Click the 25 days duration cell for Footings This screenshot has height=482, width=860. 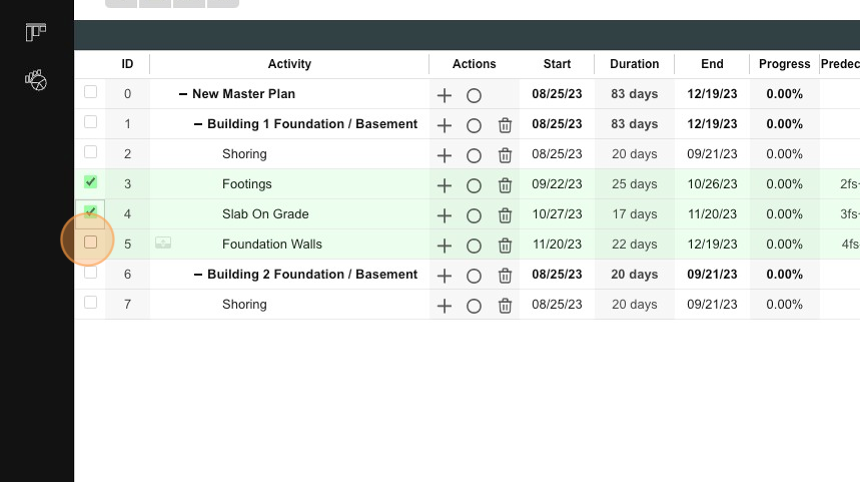(x=635, y=184)
